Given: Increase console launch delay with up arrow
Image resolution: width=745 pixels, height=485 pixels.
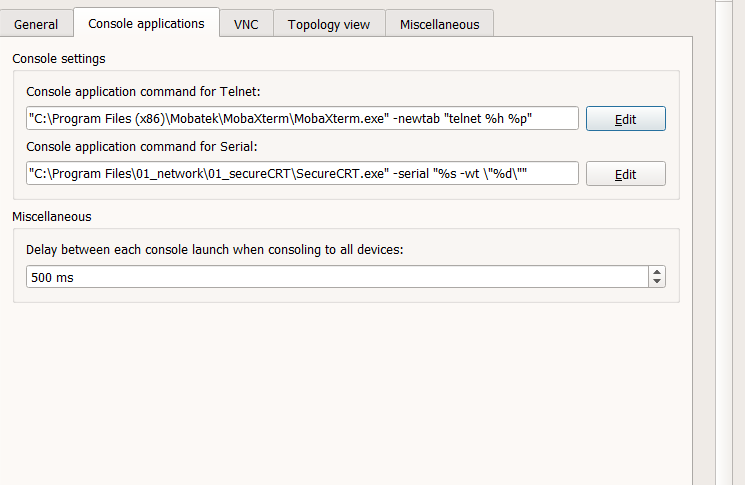Looking at the screenshot, I should [656, 272].
